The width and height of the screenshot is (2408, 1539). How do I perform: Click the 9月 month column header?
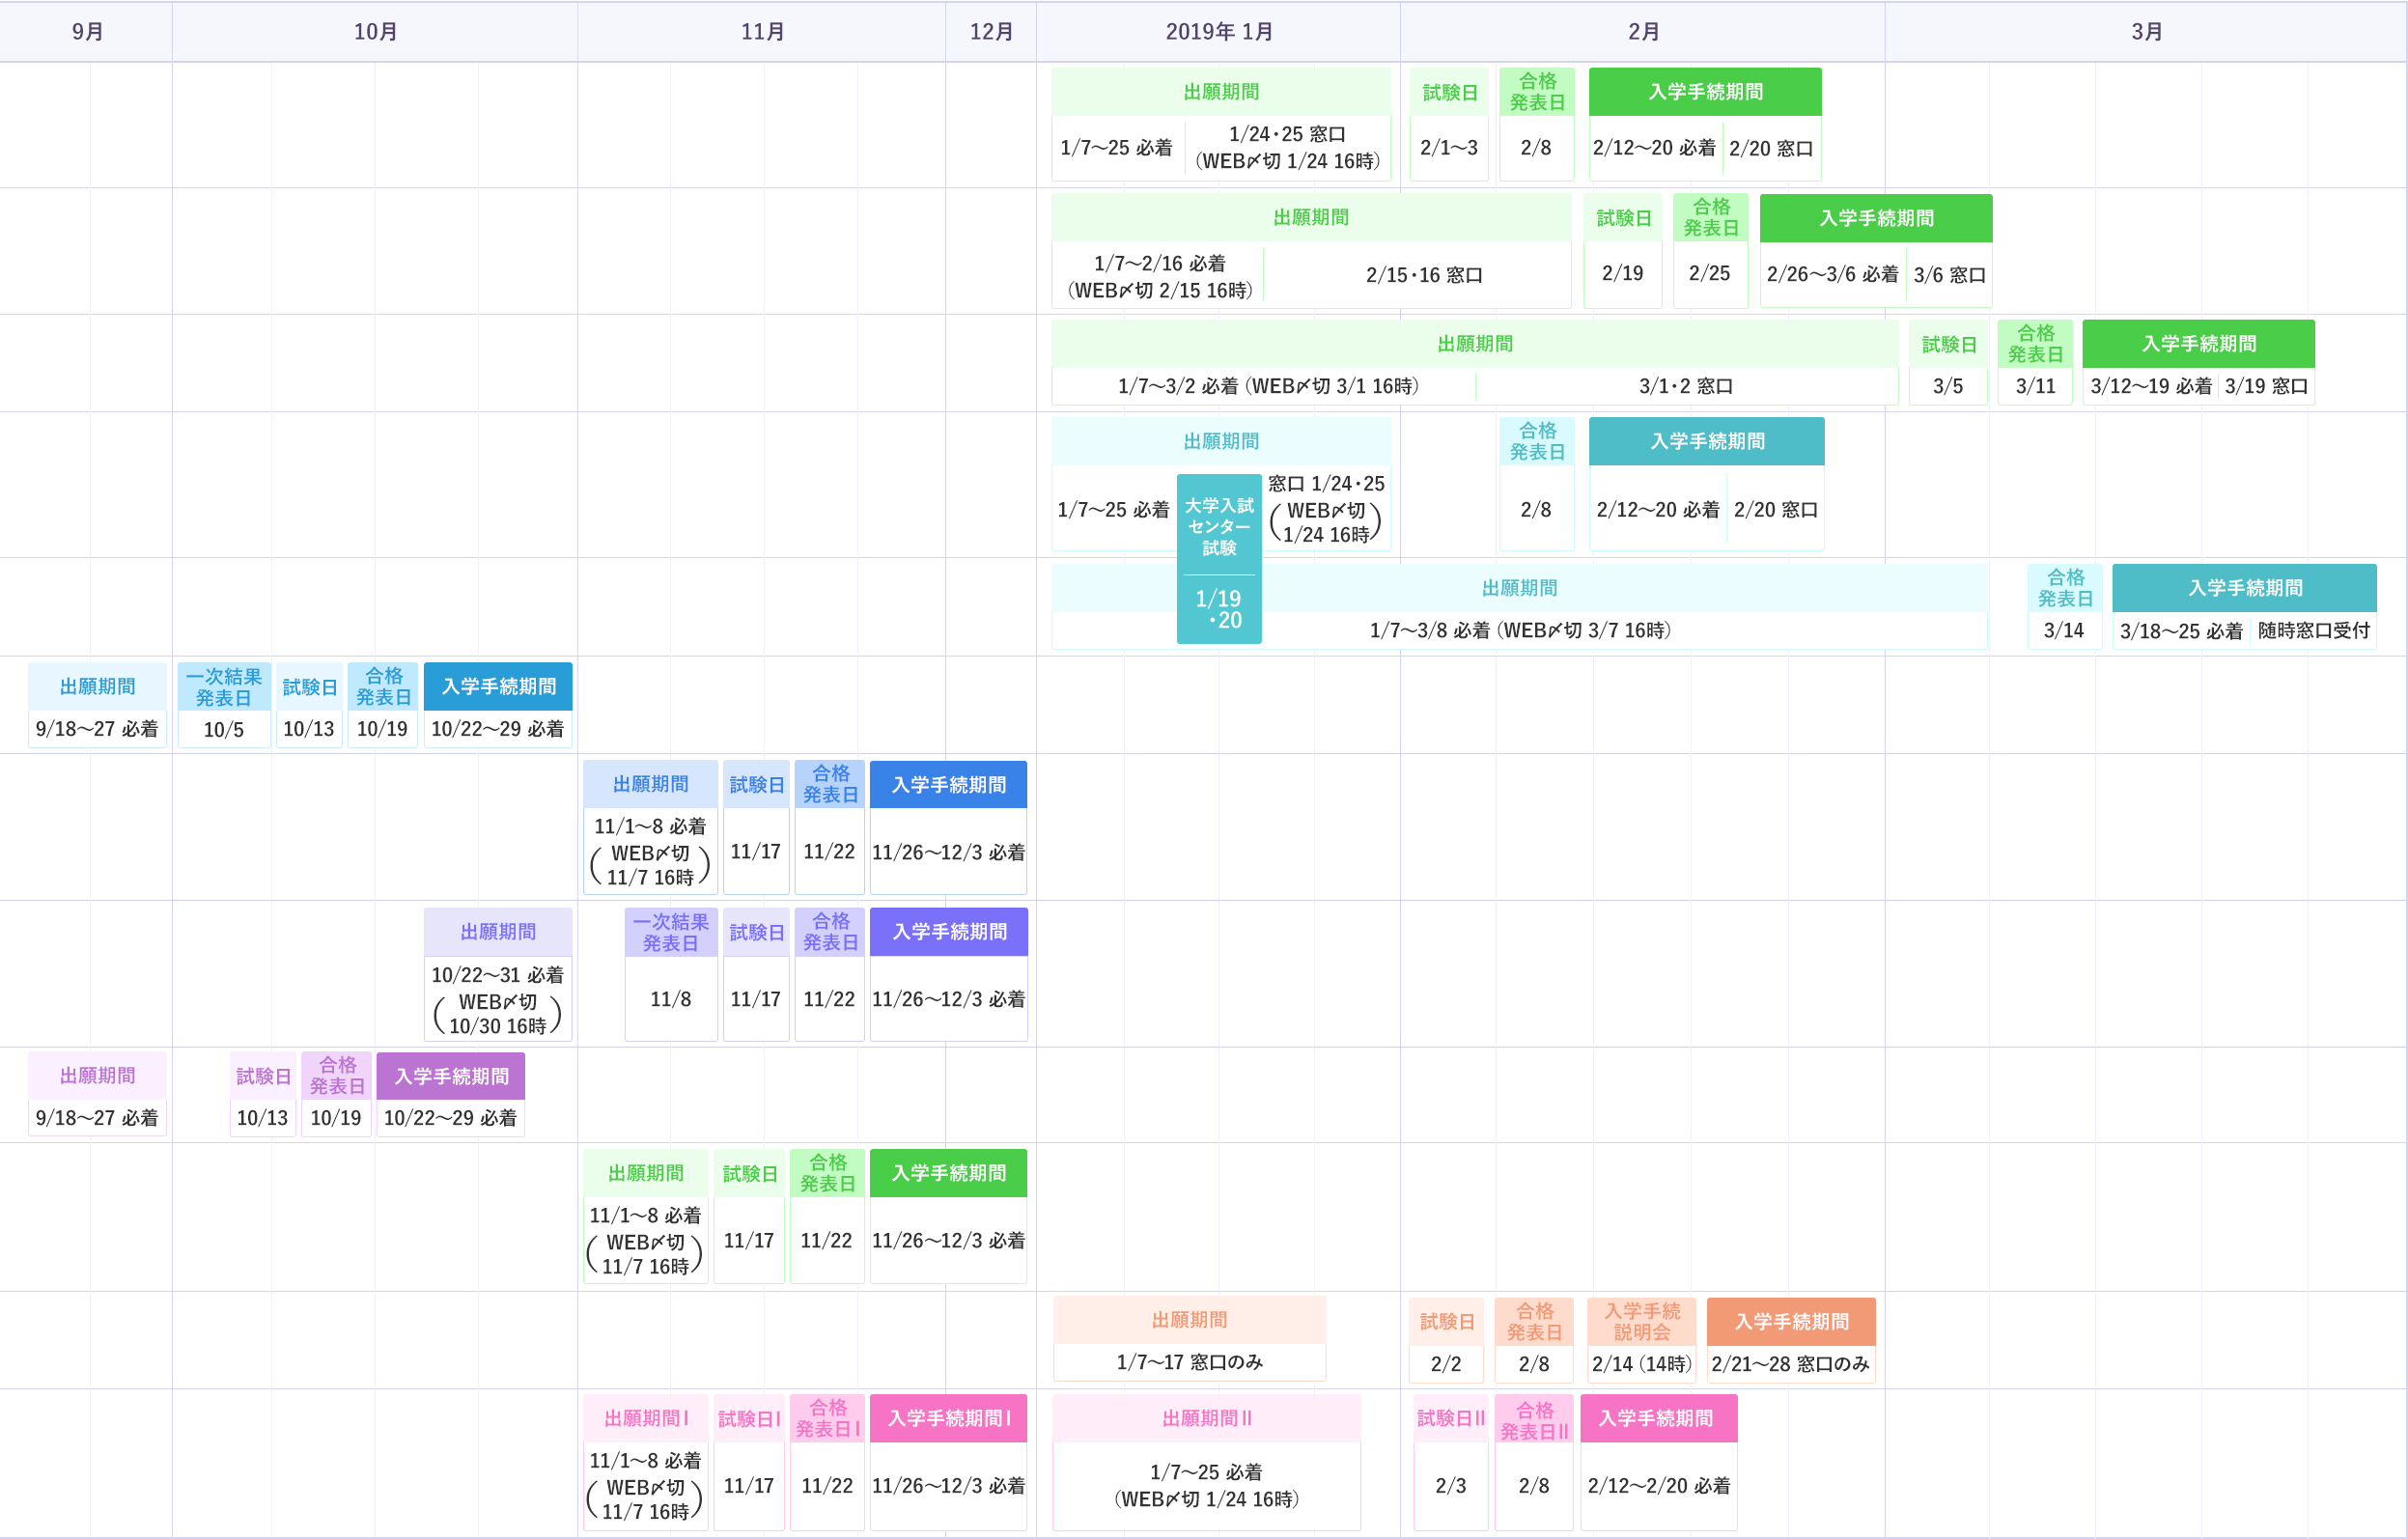click(x=87, y=32)
